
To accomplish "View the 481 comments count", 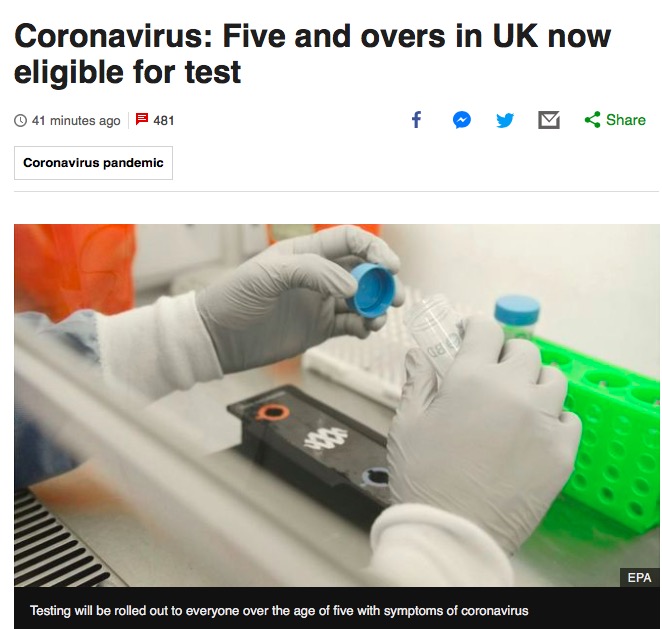I will pos(164,121).
